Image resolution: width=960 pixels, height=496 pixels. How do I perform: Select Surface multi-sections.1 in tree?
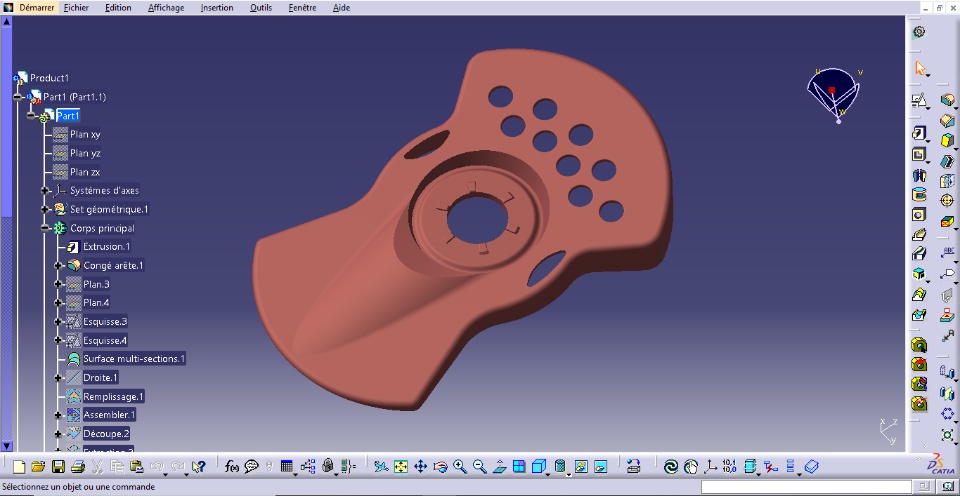pos(134,359)
